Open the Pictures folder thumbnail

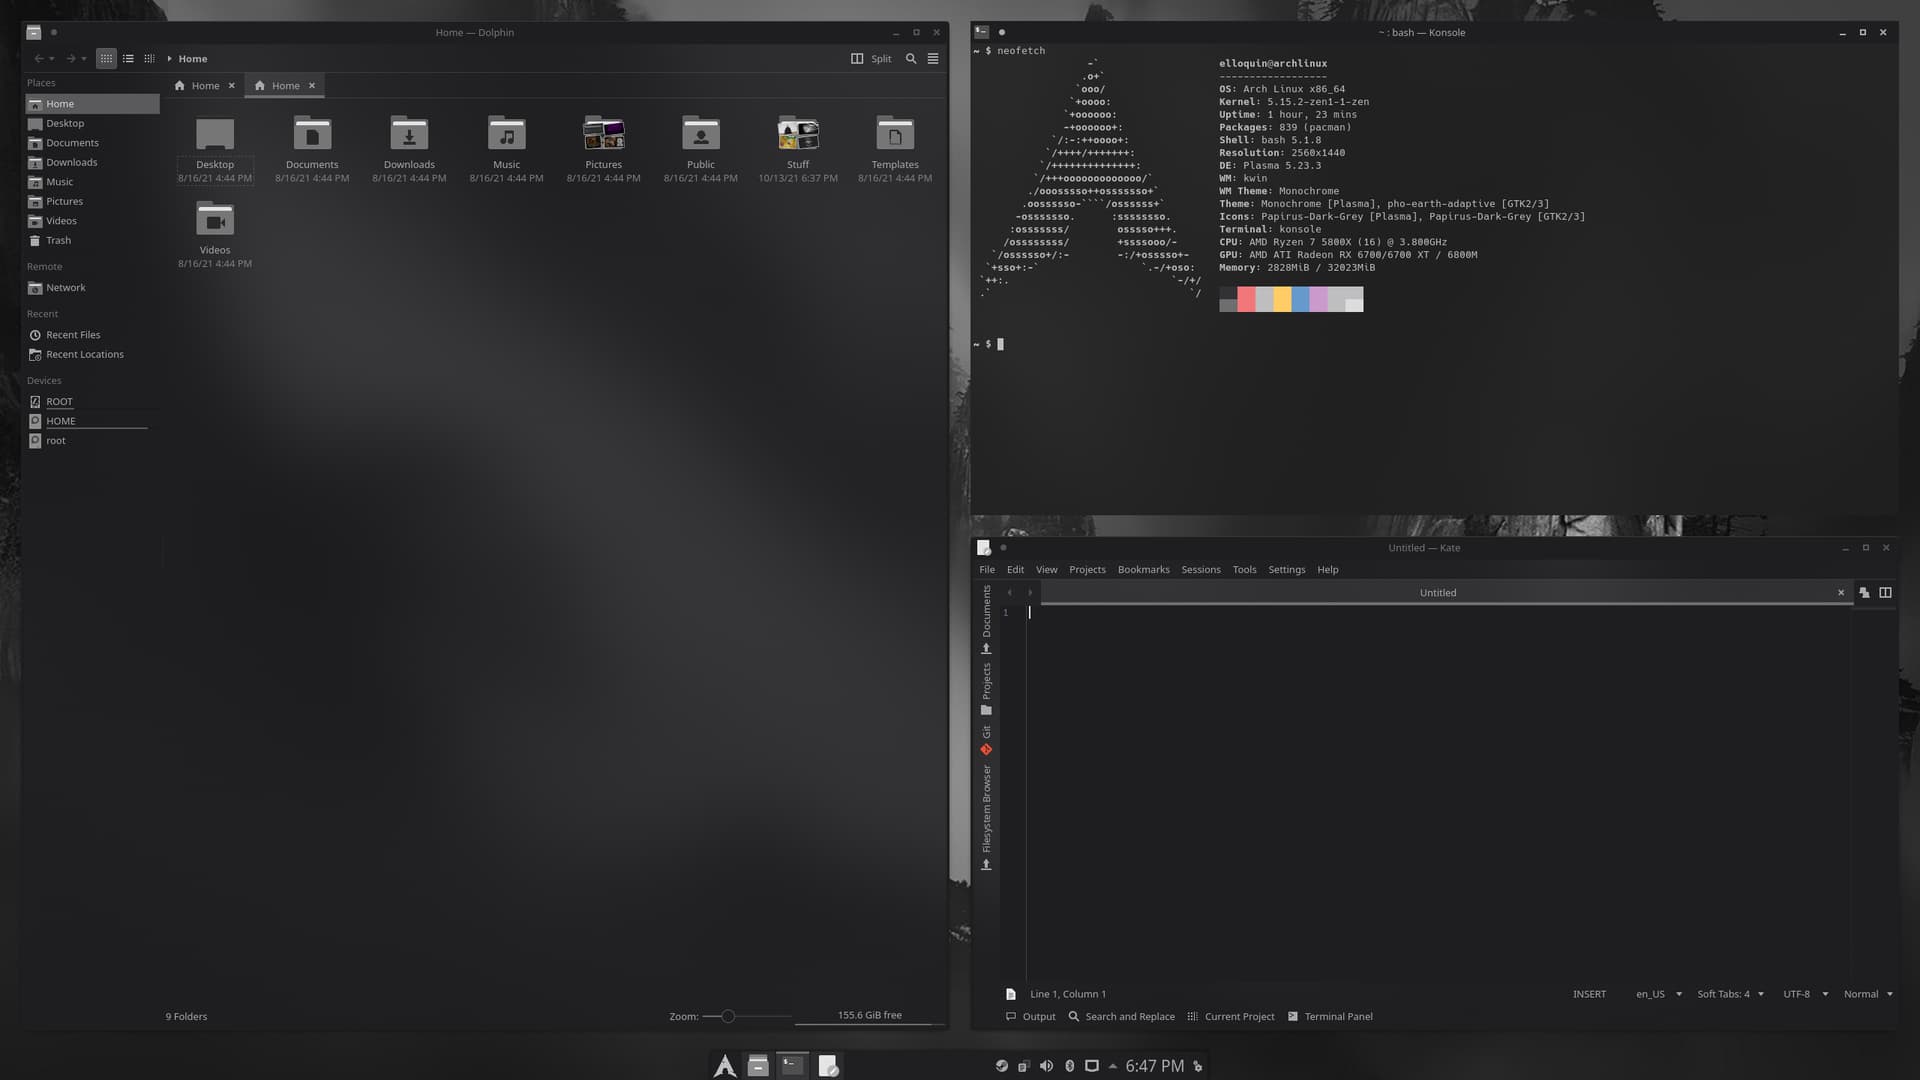click(604, 134)
